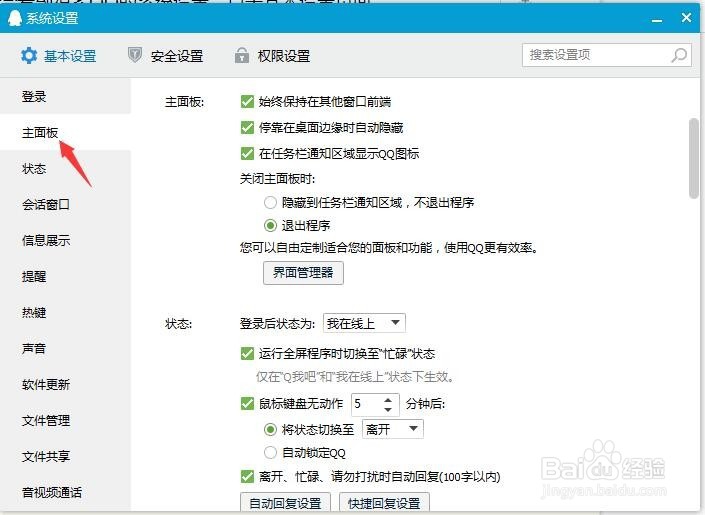The image size is (705, 515).
Task: Open the 基本设置 tab
Action: (x=58, y=56)
